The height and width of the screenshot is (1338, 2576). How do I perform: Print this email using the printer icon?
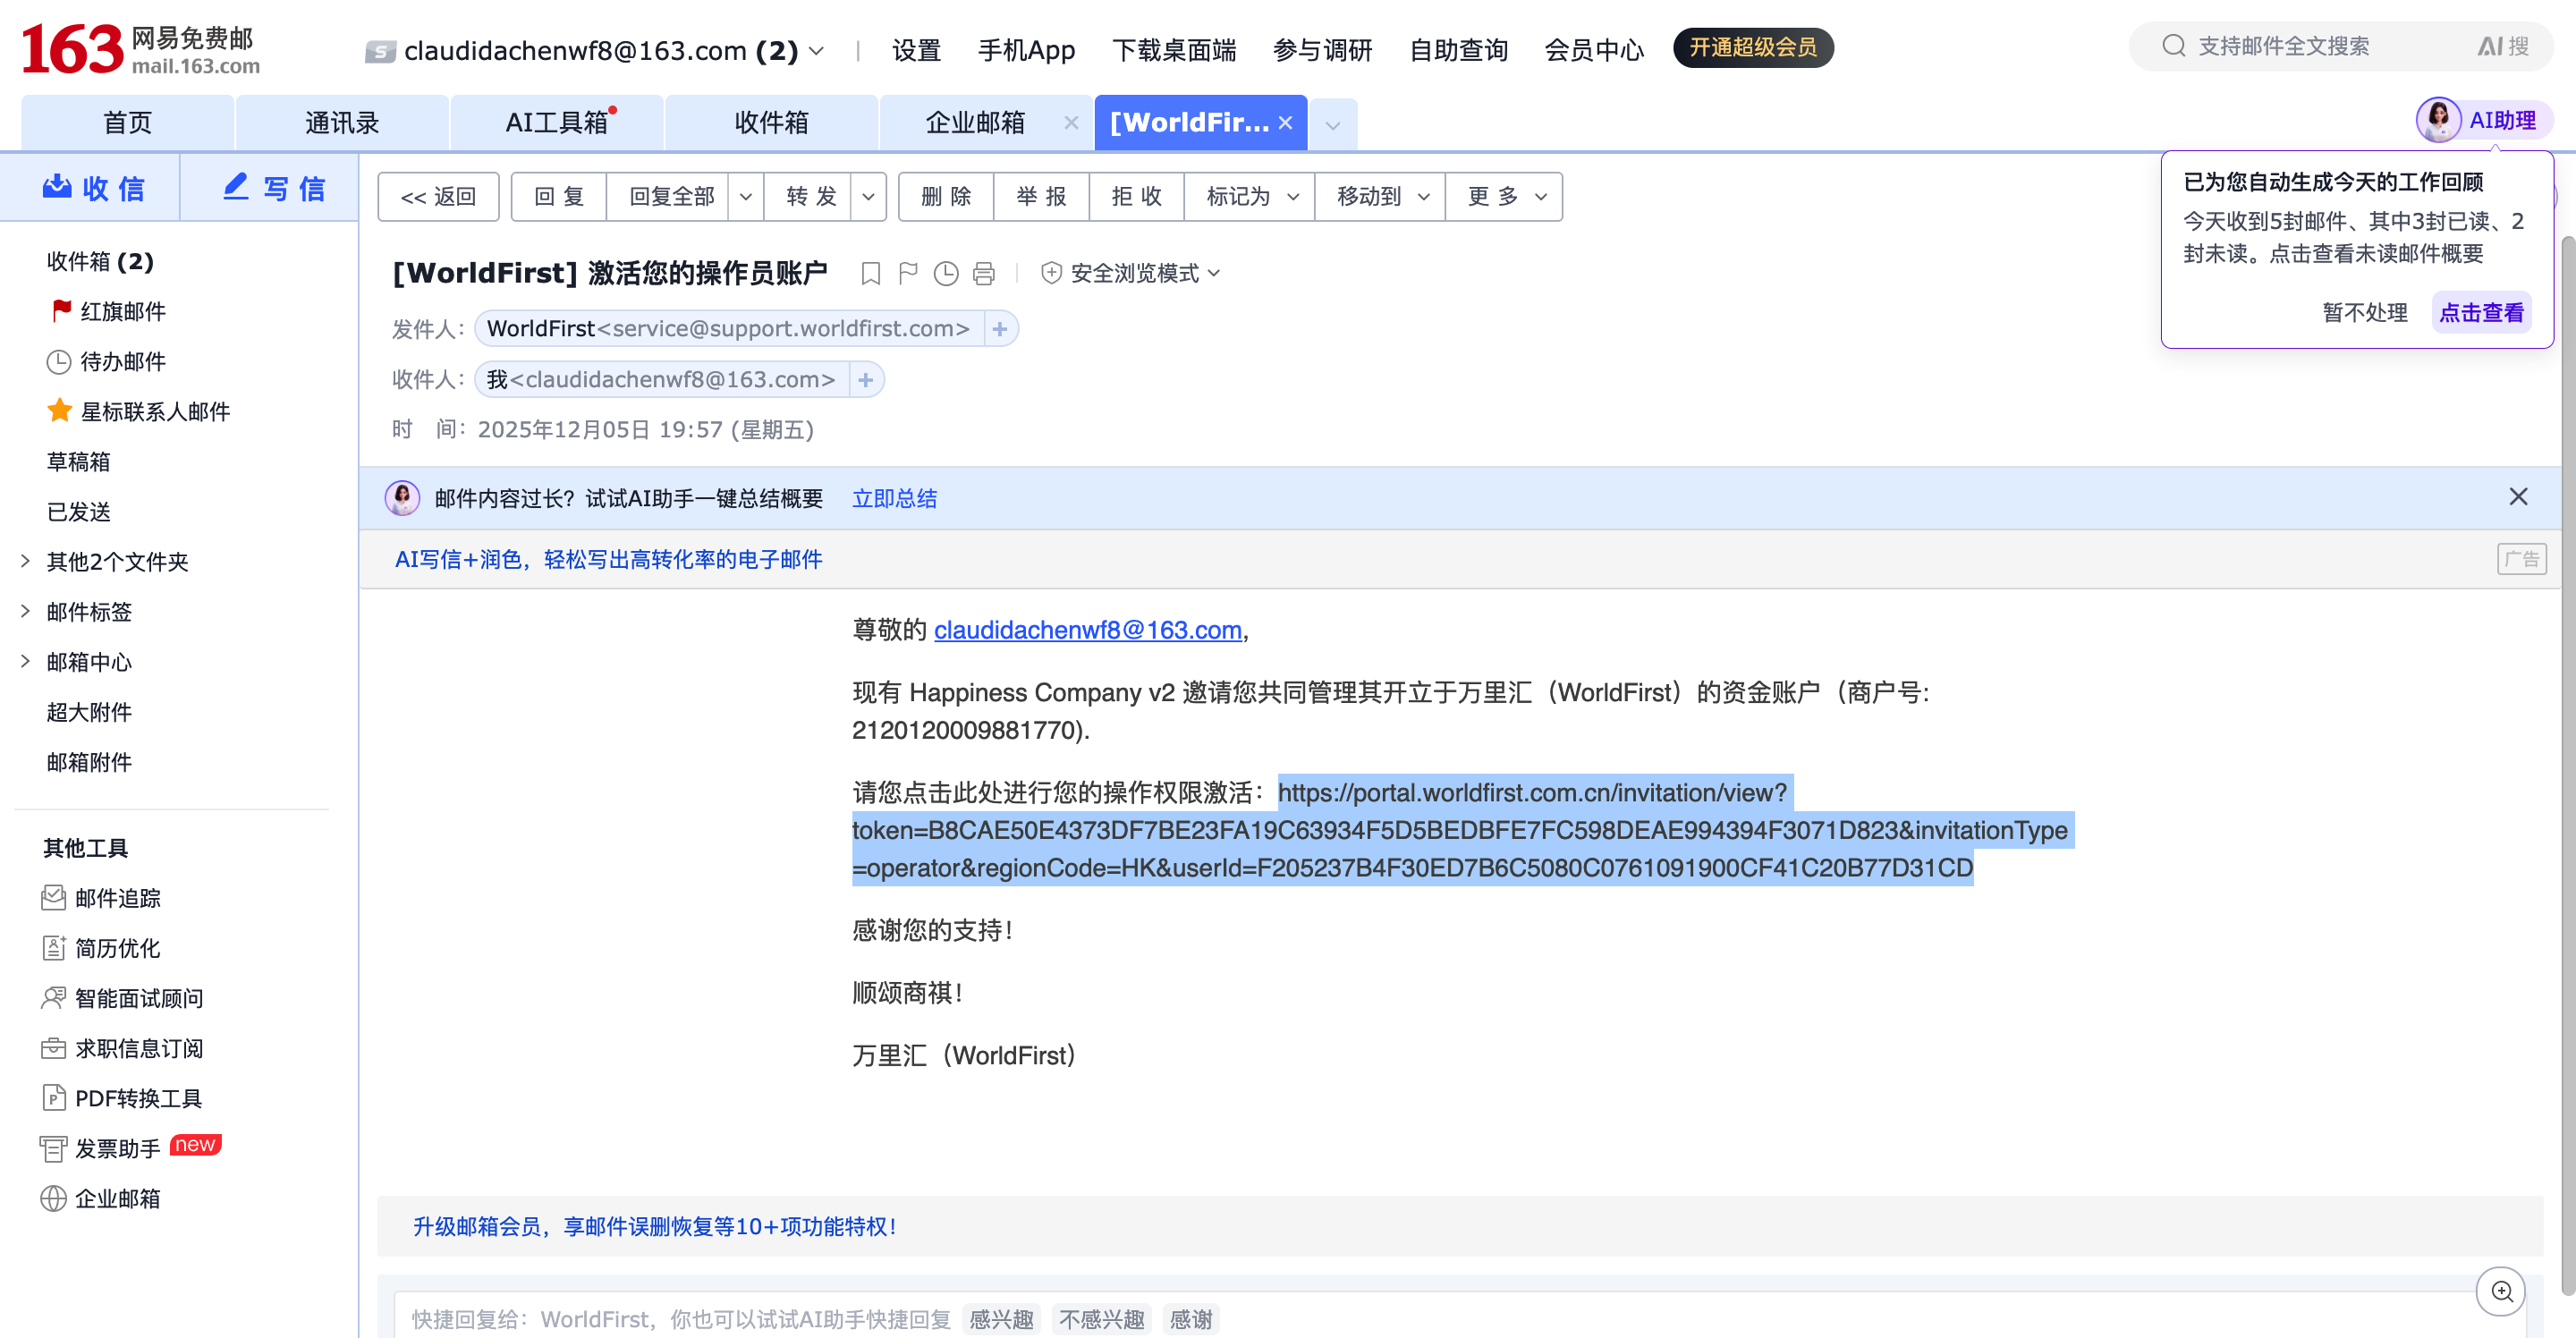point(984,273)
